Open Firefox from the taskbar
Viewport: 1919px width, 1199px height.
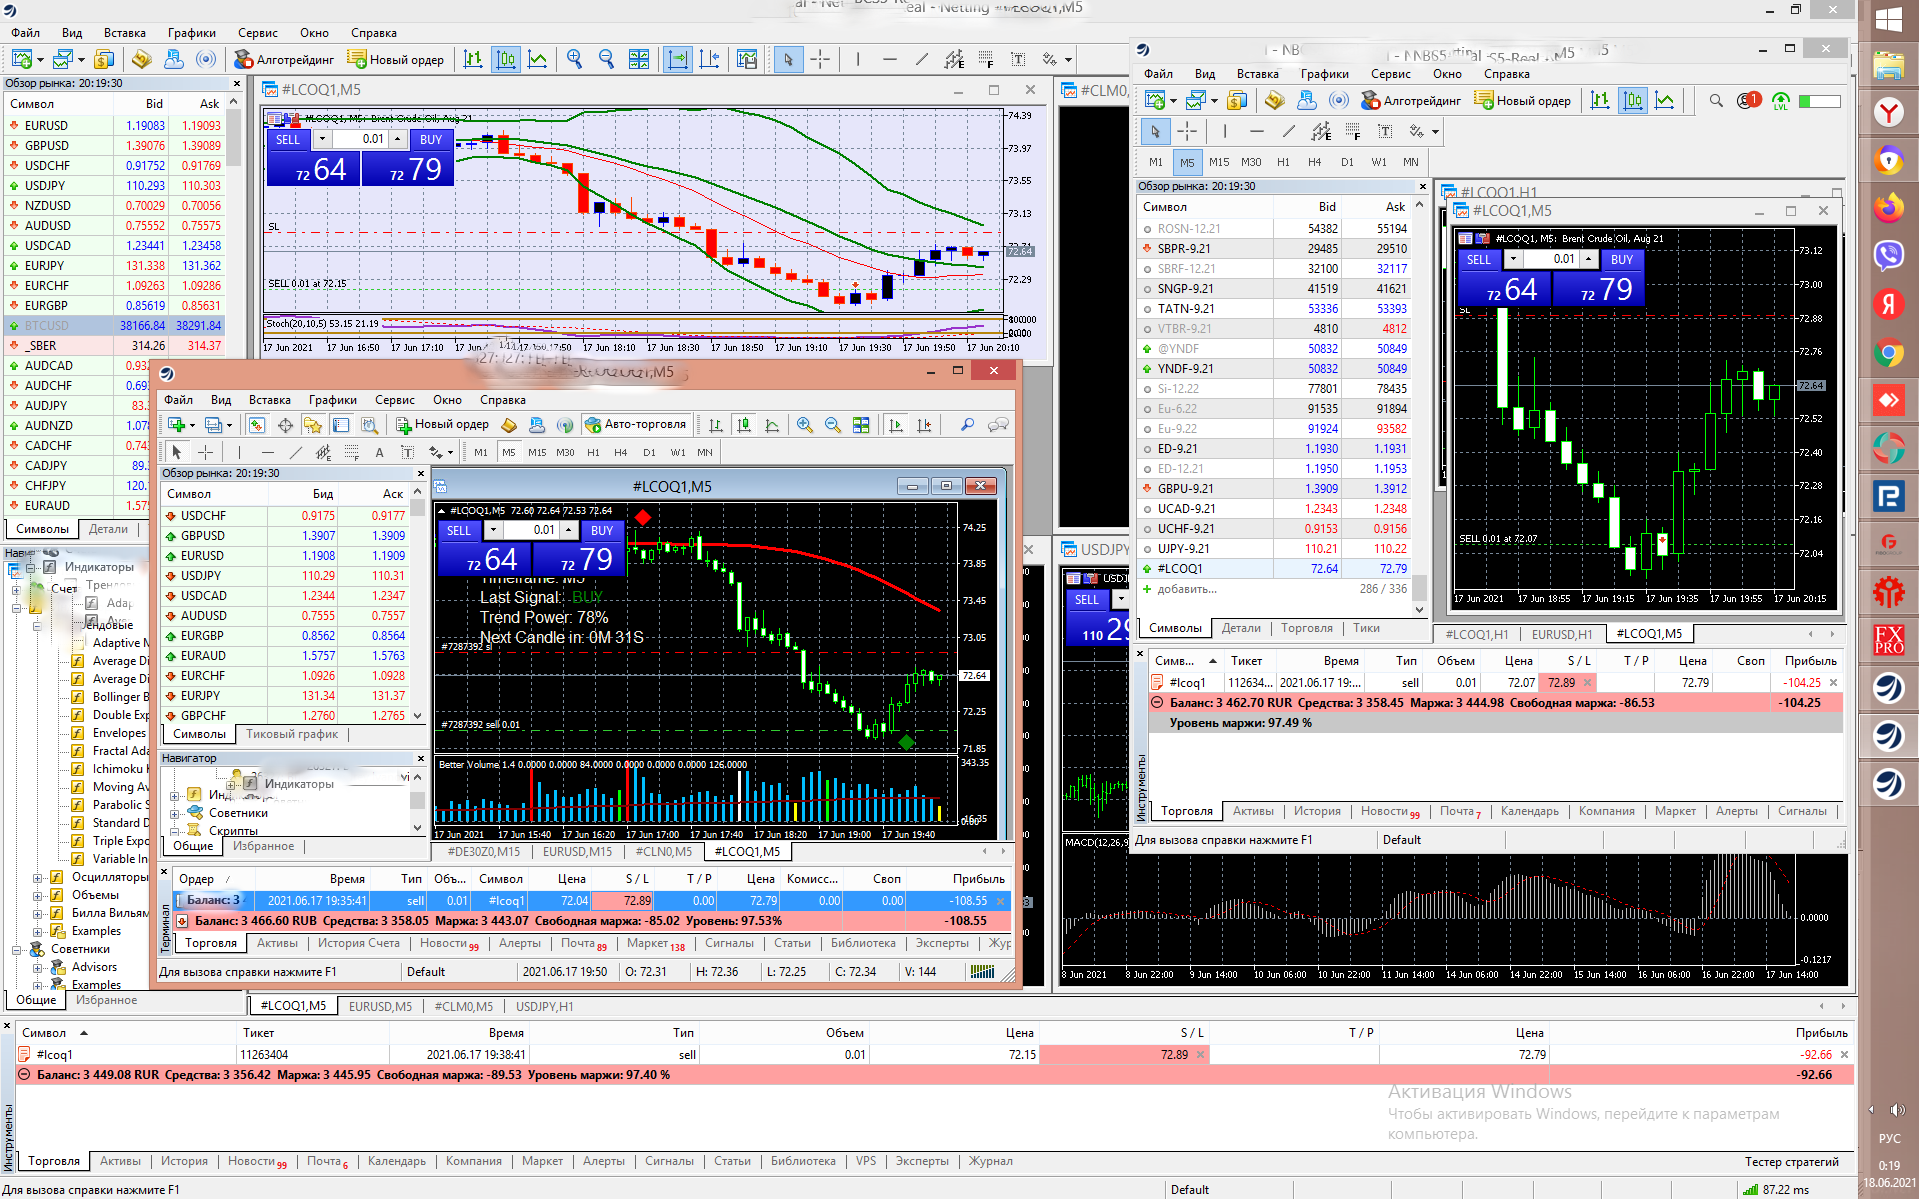click(1888, 208)
